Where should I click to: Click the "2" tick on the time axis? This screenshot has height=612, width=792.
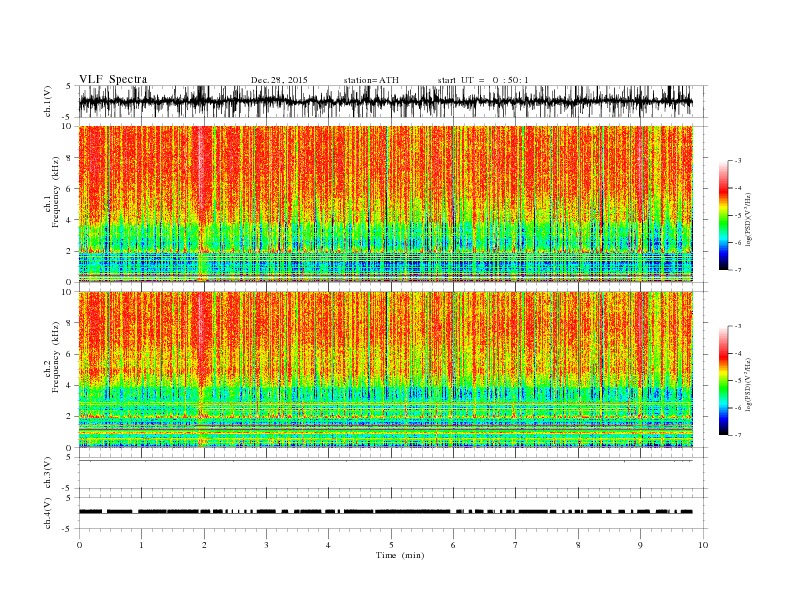tap(204, 545)
